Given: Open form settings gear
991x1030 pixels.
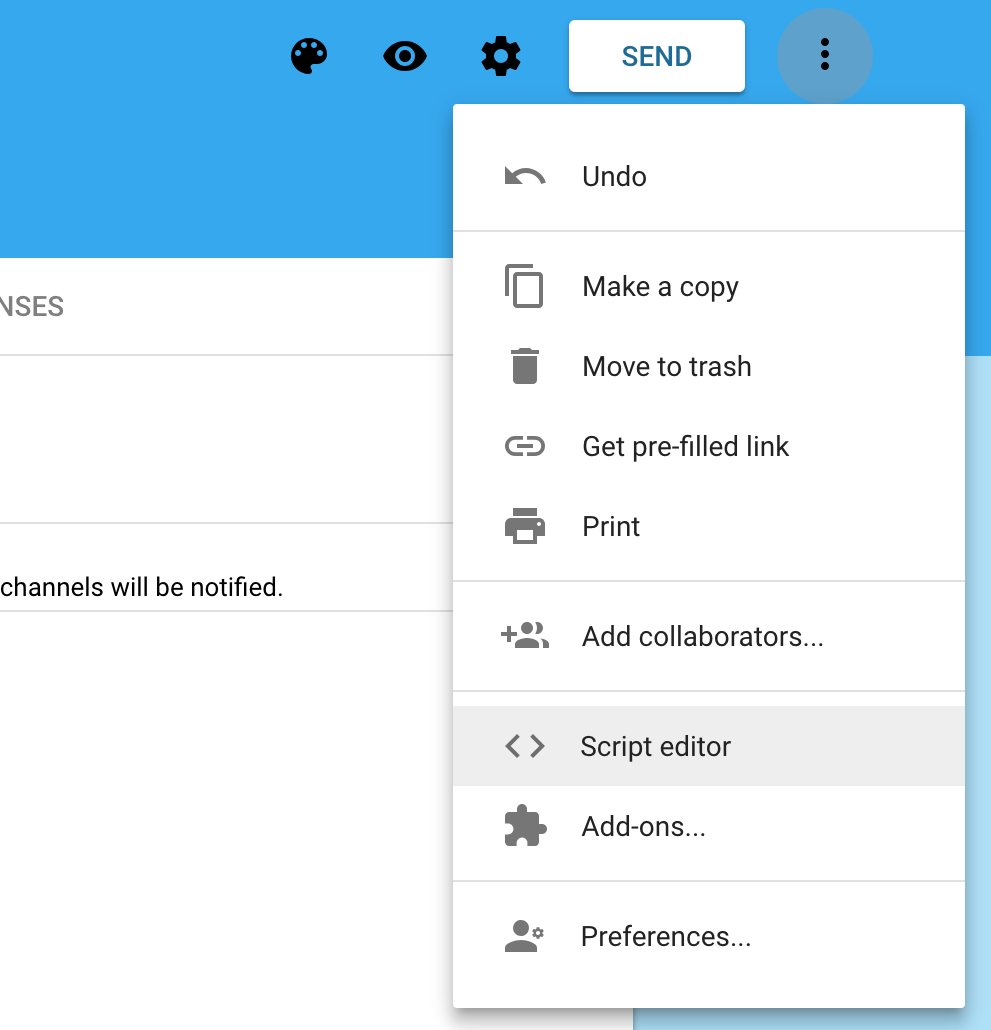Looking at the screenshot, I should (x=501, y=57).
